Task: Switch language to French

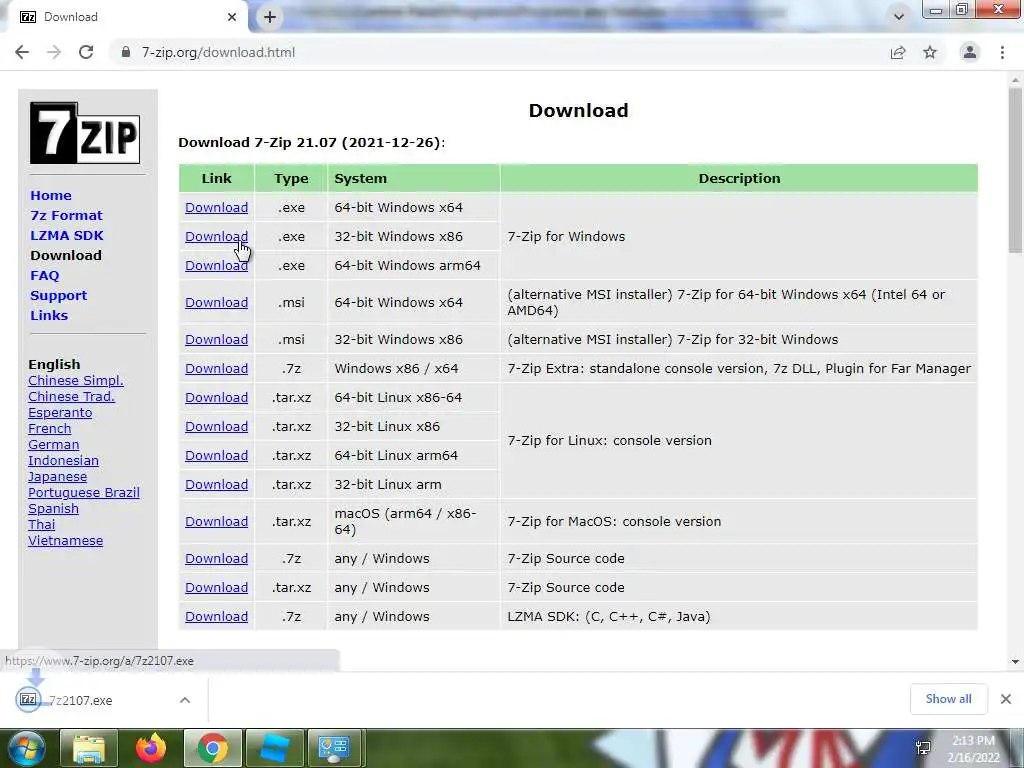Action: click(x=50, y=428)
